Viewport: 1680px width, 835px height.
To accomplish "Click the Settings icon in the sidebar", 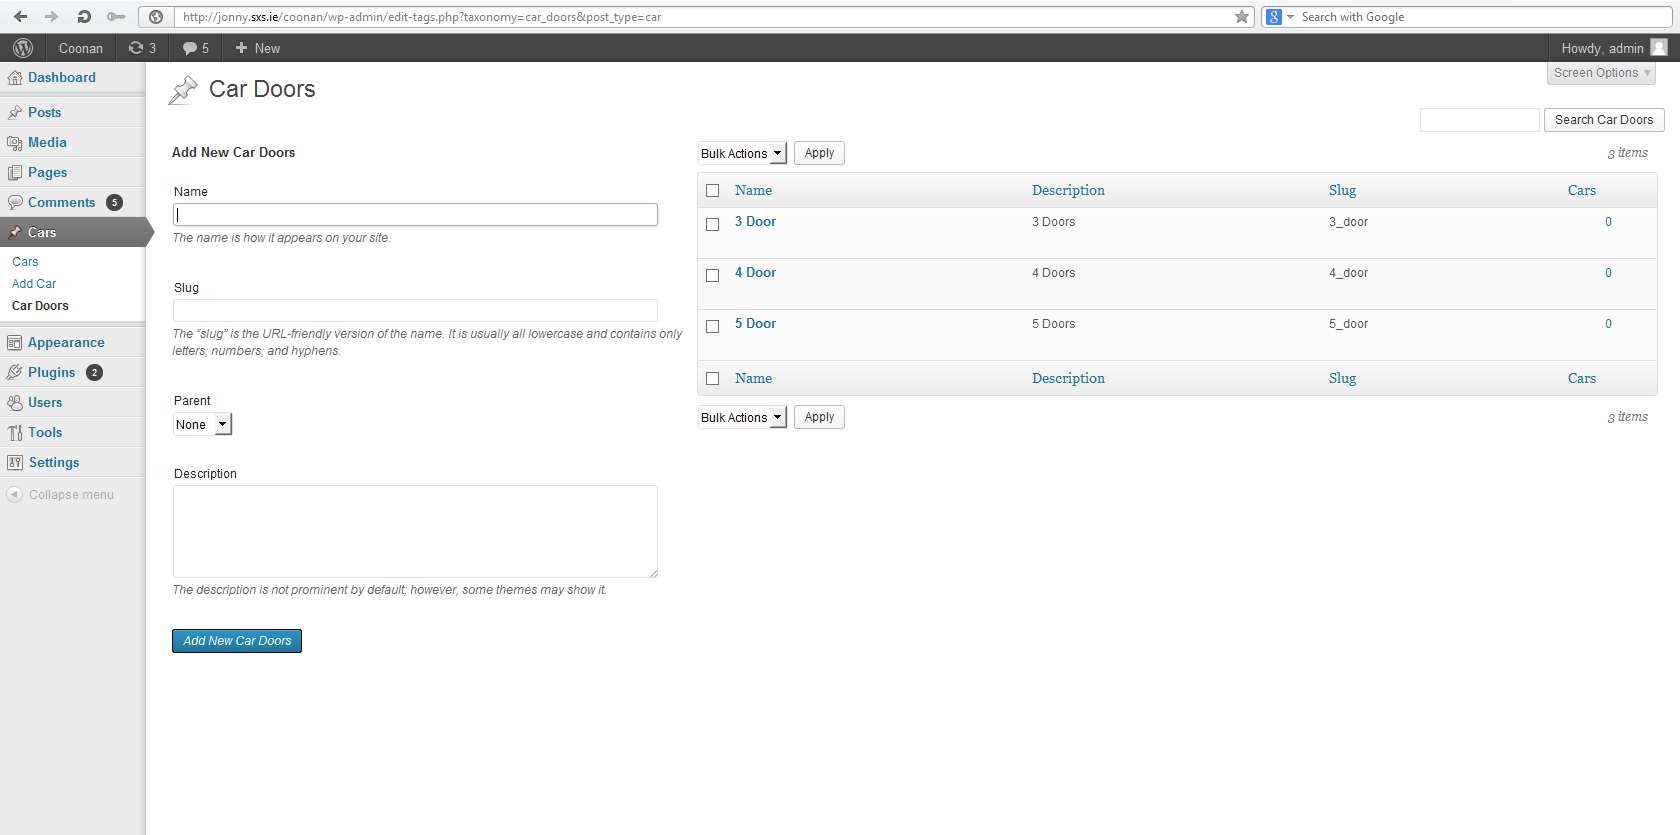I will (x=14, y=463).
